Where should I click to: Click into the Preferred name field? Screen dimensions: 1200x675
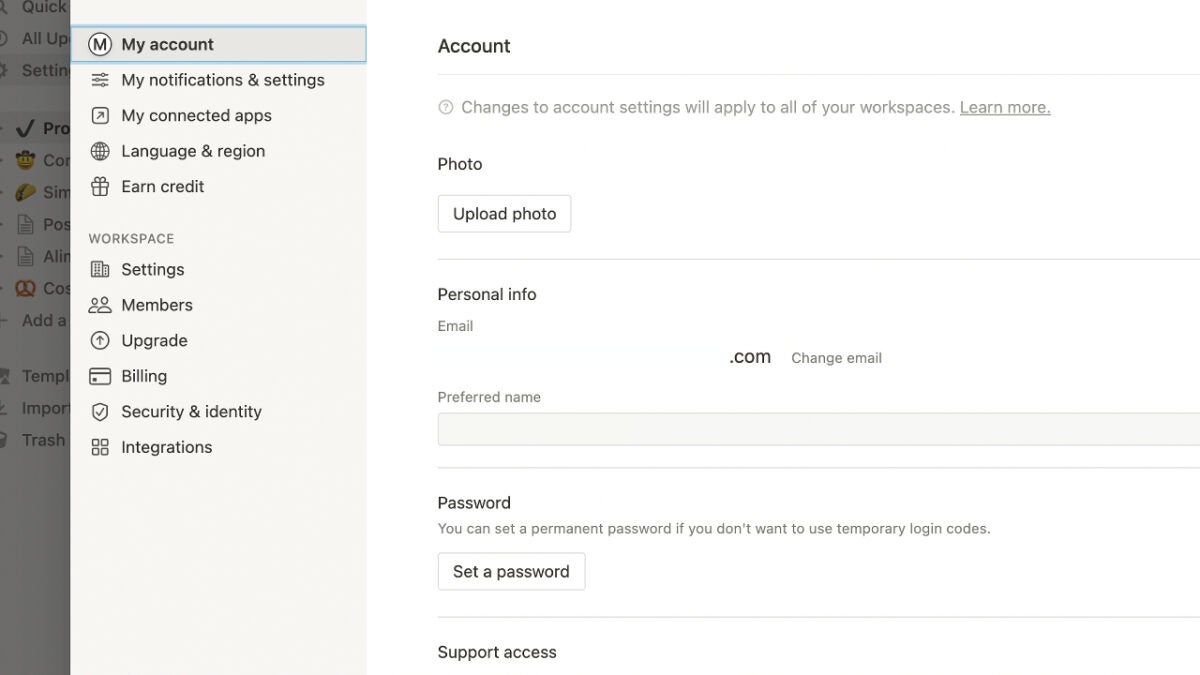point(819,429)
